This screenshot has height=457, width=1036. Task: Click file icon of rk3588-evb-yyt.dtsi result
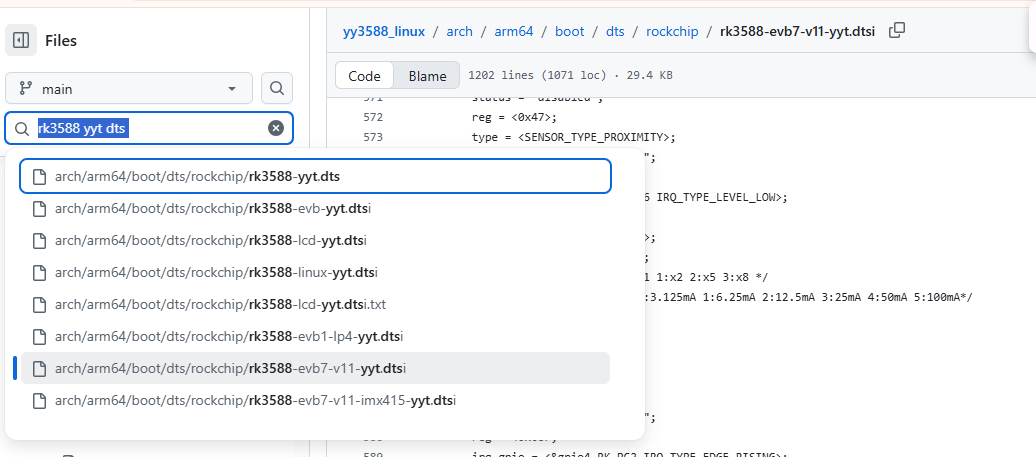[40, 208]
